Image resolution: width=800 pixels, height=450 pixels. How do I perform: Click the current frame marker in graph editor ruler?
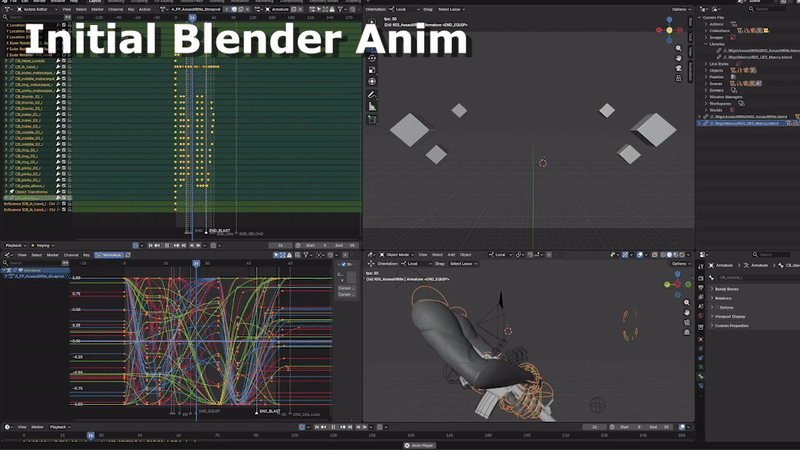(196, 263)
